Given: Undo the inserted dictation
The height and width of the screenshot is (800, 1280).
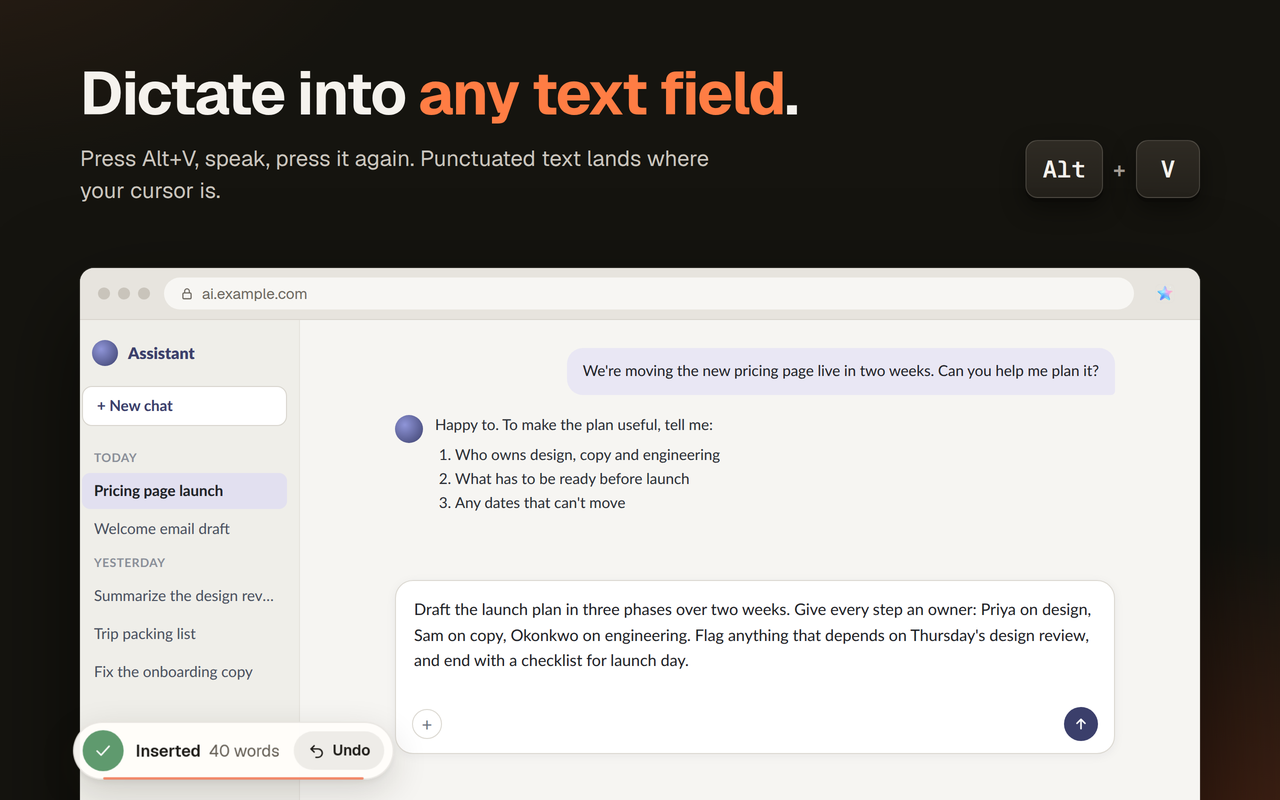Looking at the screenshot, I should pos(339,751).
